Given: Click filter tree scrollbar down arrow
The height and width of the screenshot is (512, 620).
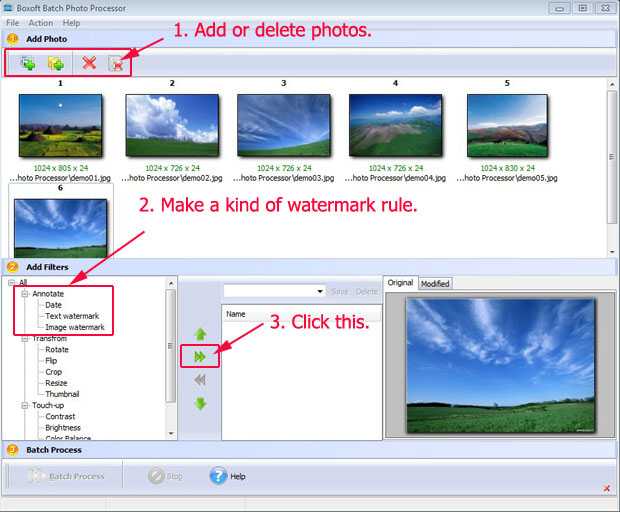Looking at the screenshot, I should click(171, 433).
